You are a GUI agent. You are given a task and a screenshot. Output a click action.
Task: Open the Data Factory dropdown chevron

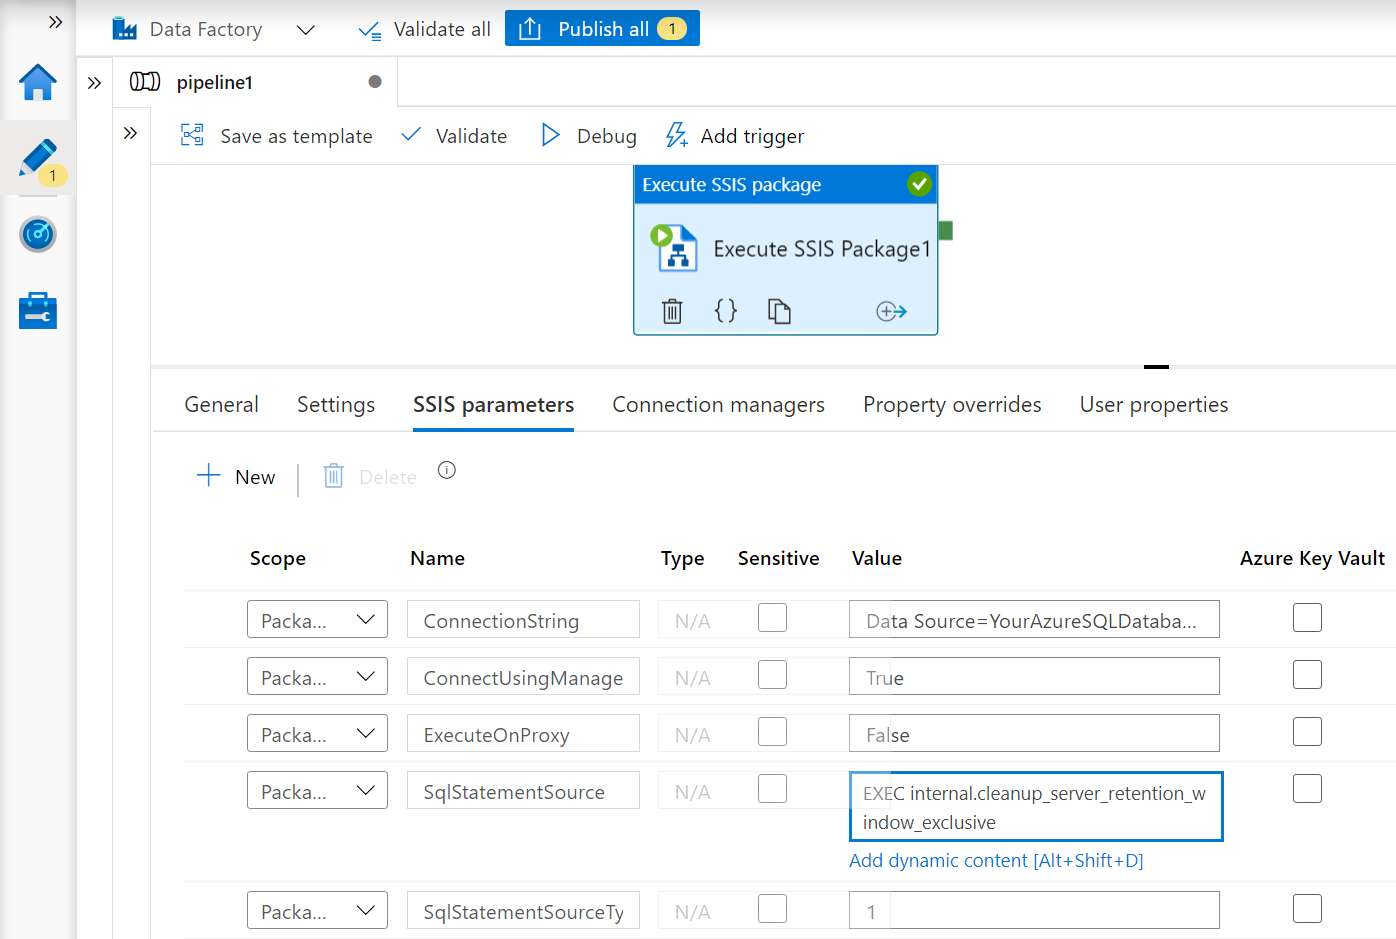click(x=306, y=30)
